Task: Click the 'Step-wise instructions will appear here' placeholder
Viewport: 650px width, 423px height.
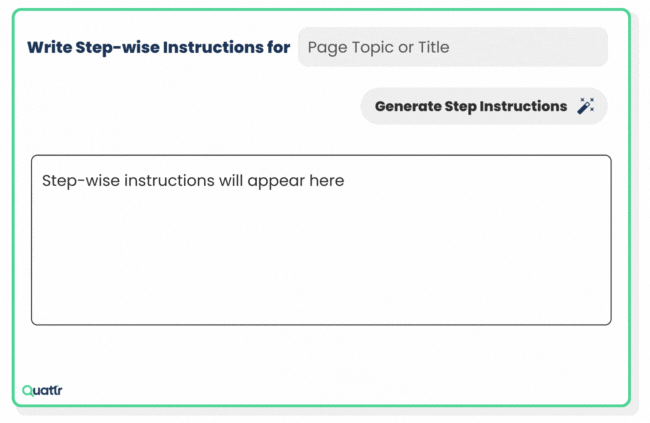Action: click(x=193, y=181)
